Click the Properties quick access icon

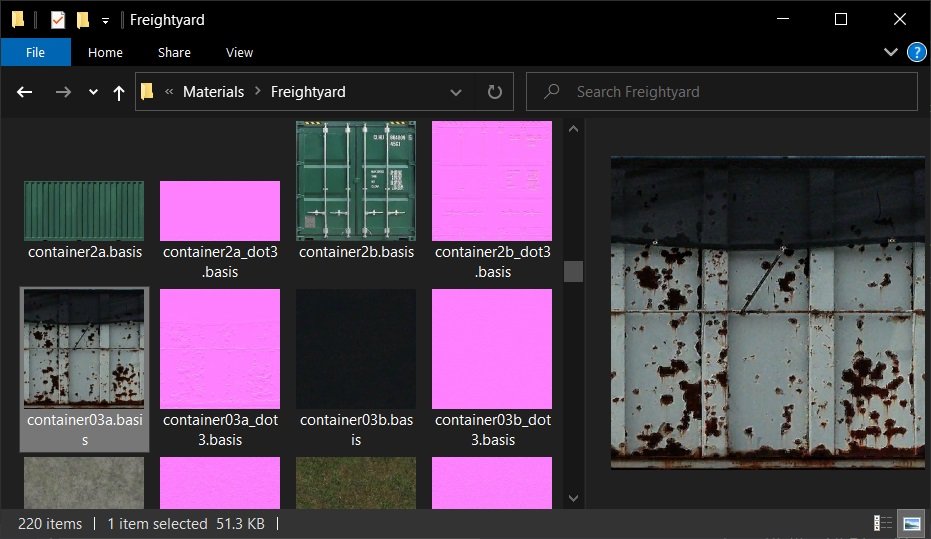point(57,20)
